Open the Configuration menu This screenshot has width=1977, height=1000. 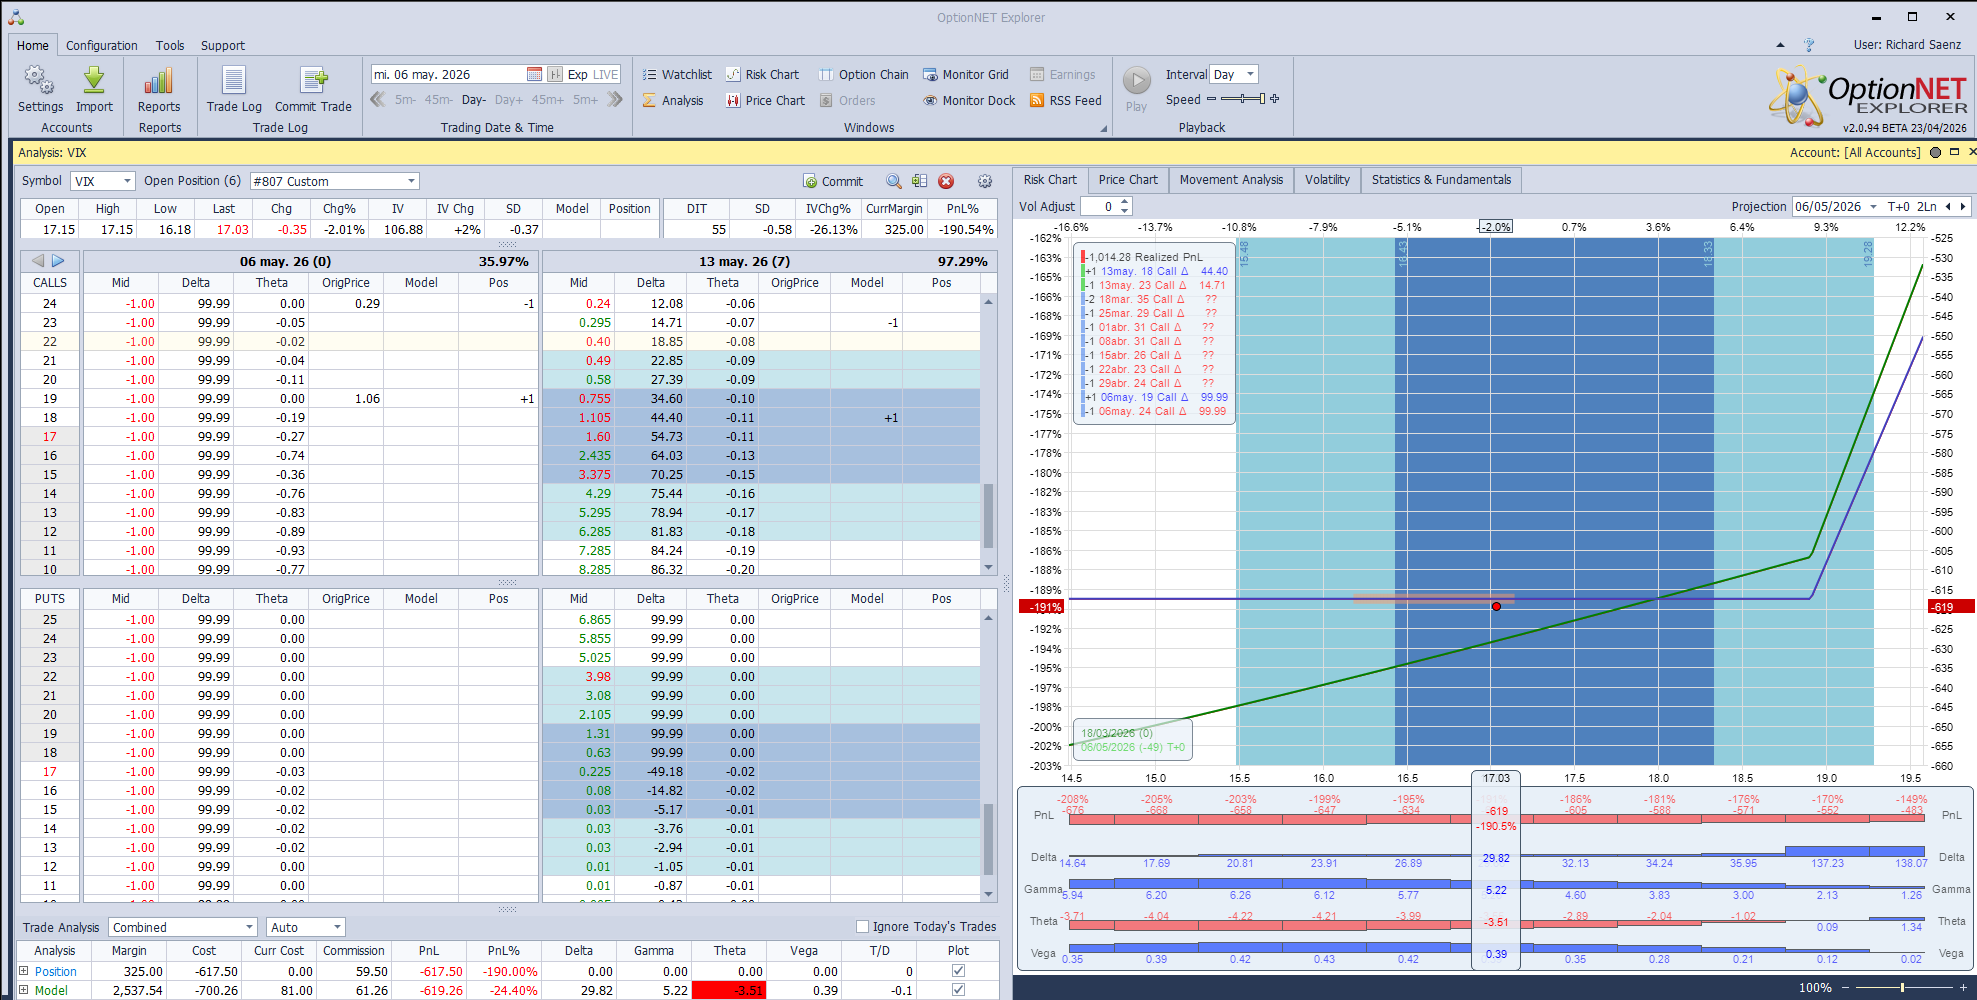101,45
